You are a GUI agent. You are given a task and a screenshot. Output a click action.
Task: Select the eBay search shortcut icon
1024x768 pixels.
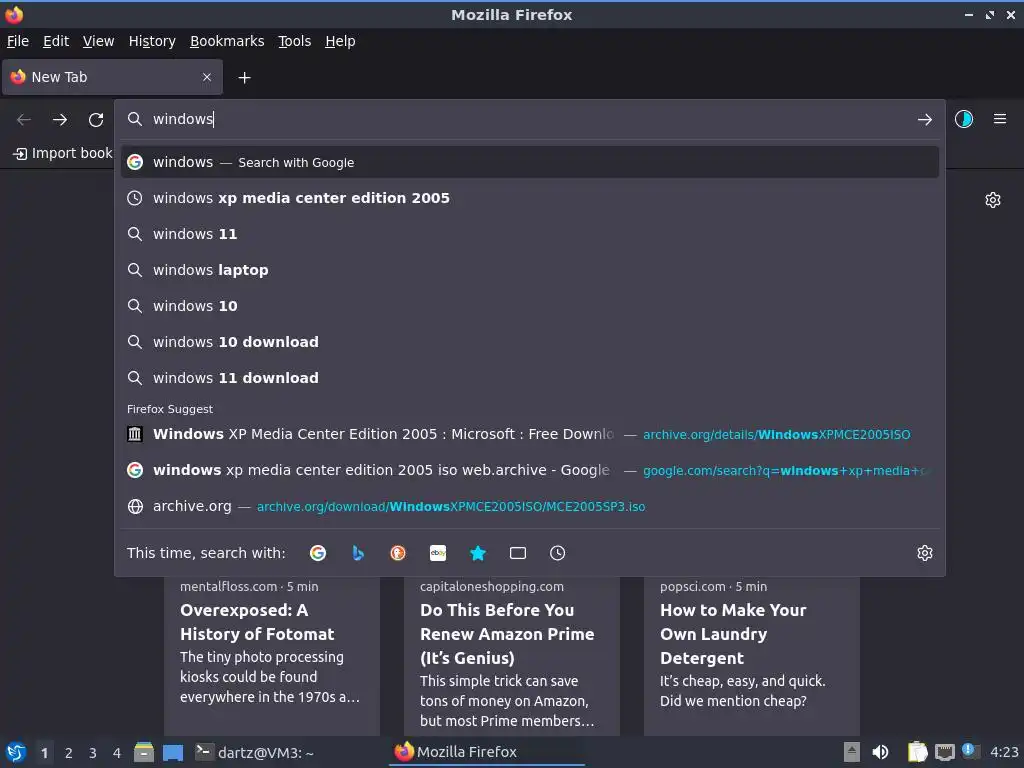pos(438,553)
